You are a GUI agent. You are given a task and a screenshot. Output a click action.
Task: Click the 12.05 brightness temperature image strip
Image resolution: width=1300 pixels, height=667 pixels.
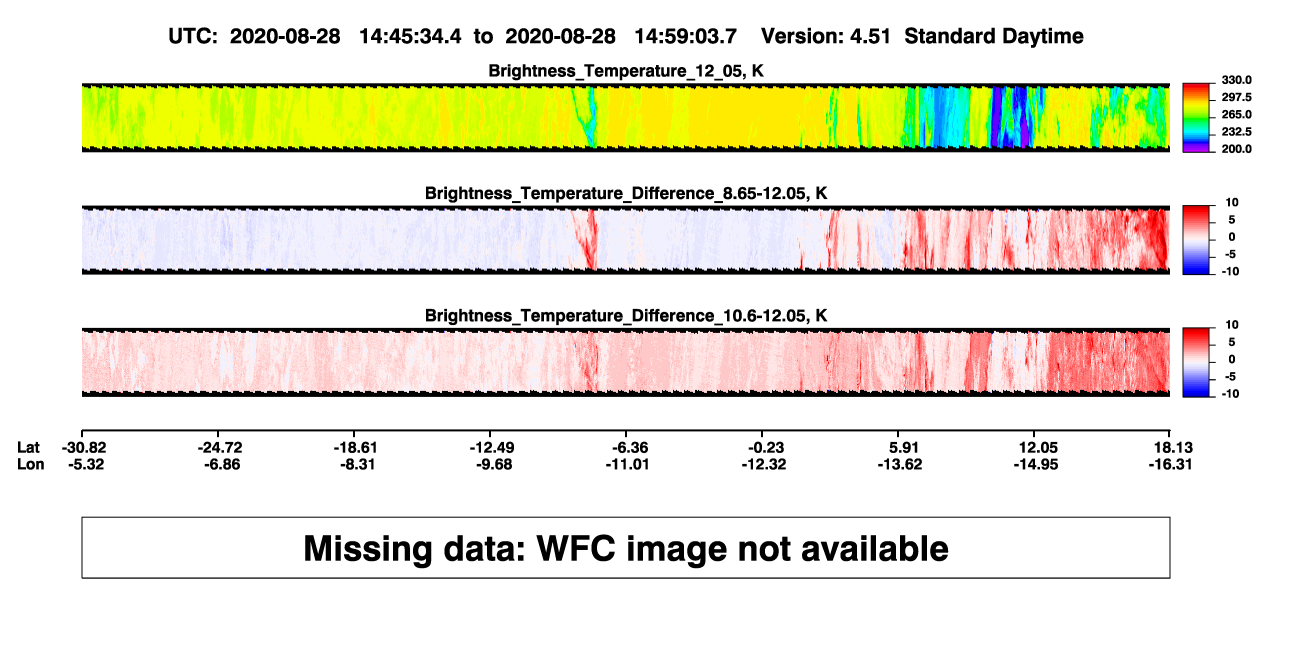pyautogui.click(x=625, y=117)
